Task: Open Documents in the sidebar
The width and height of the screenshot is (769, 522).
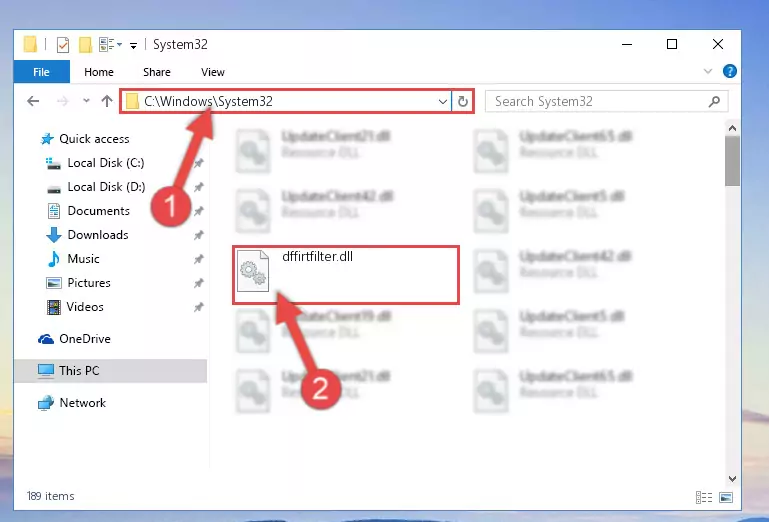Action: click(98, 211)
